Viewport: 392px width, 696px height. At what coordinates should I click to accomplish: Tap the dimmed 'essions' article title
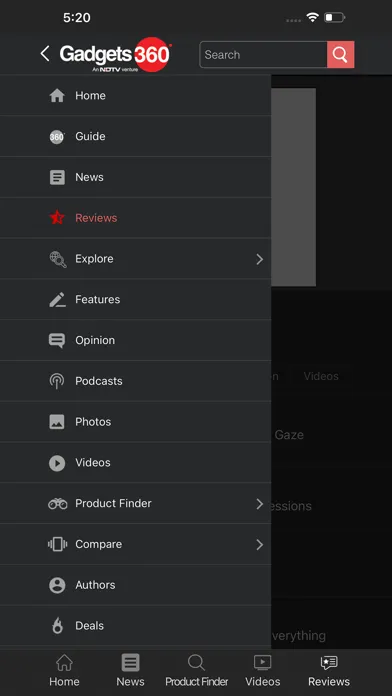click(x=291, y=506)
